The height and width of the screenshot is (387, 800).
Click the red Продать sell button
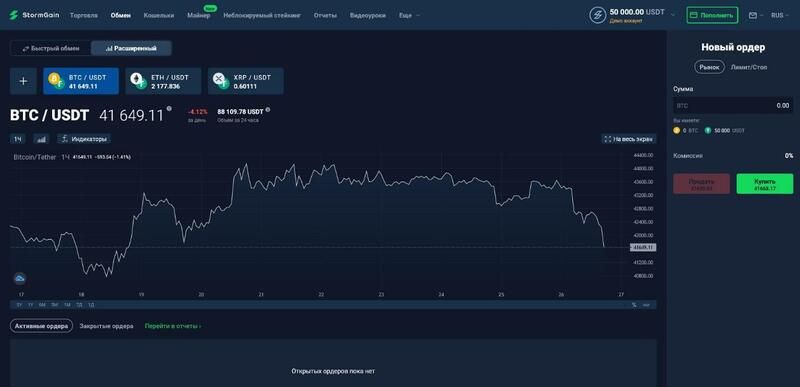click(702, 184)
